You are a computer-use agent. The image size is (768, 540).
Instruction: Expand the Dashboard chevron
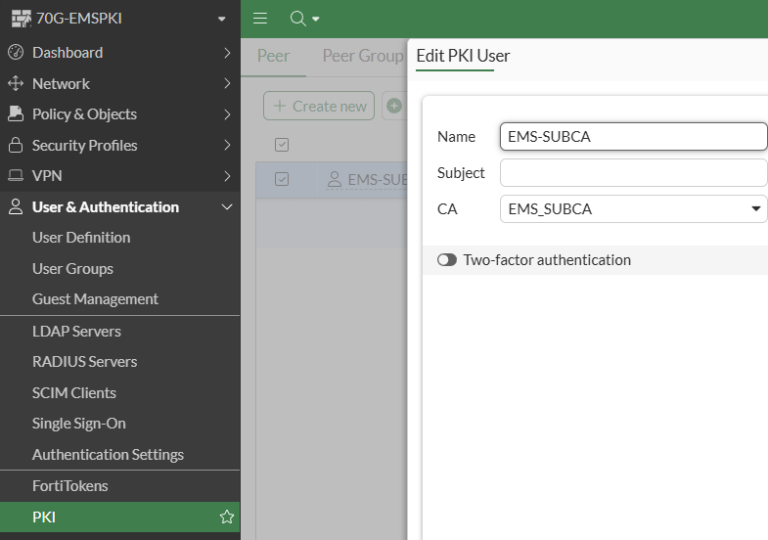click(x=227, y=53)
